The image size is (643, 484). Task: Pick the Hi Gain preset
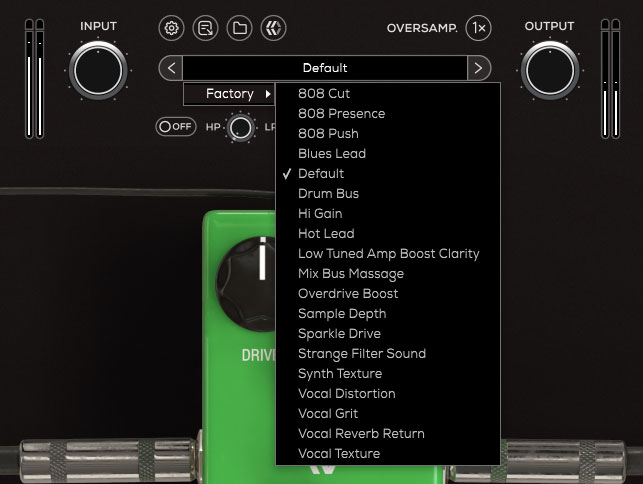388,214
